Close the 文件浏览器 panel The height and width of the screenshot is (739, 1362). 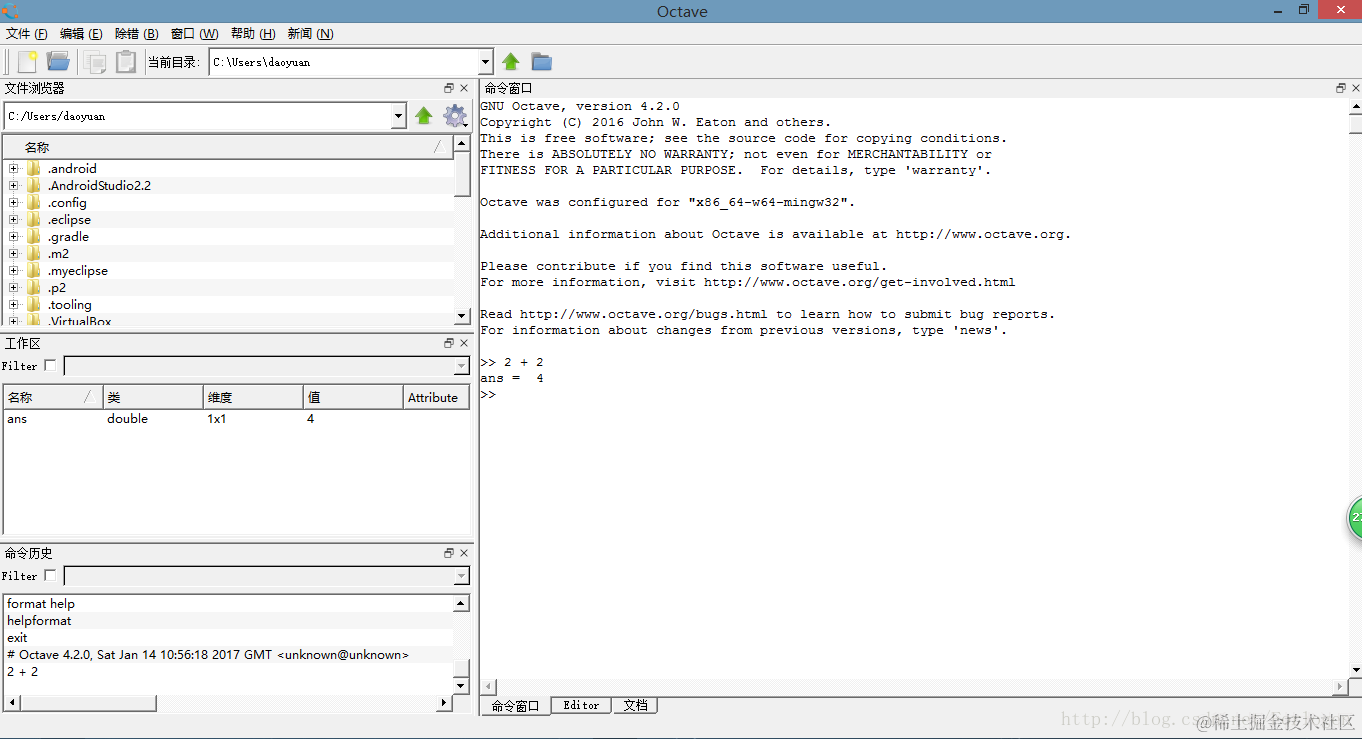464,88
